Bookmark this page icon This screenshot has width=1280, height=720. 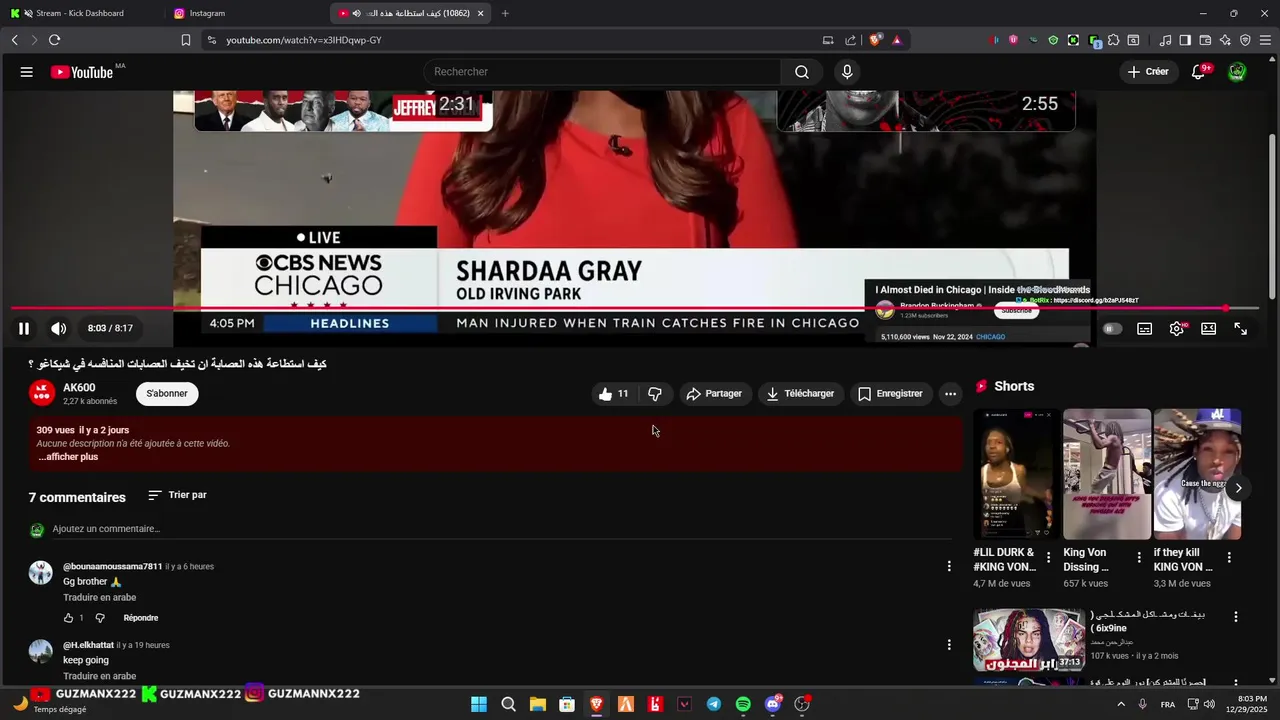pyautogui.click(x=185, y=40)
